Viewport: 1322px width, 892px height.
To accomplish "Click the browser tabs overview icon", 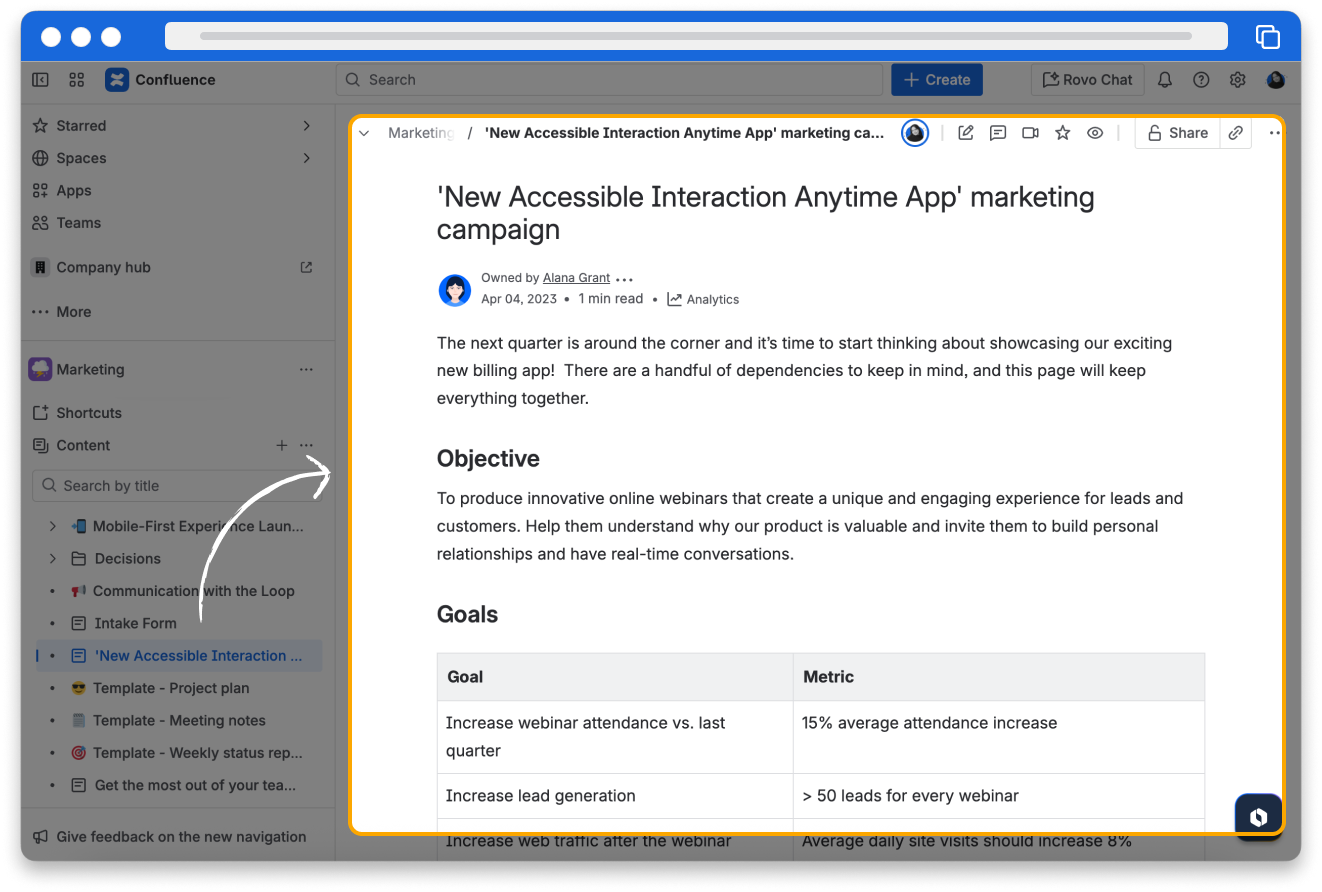I will pos(1268,36).
